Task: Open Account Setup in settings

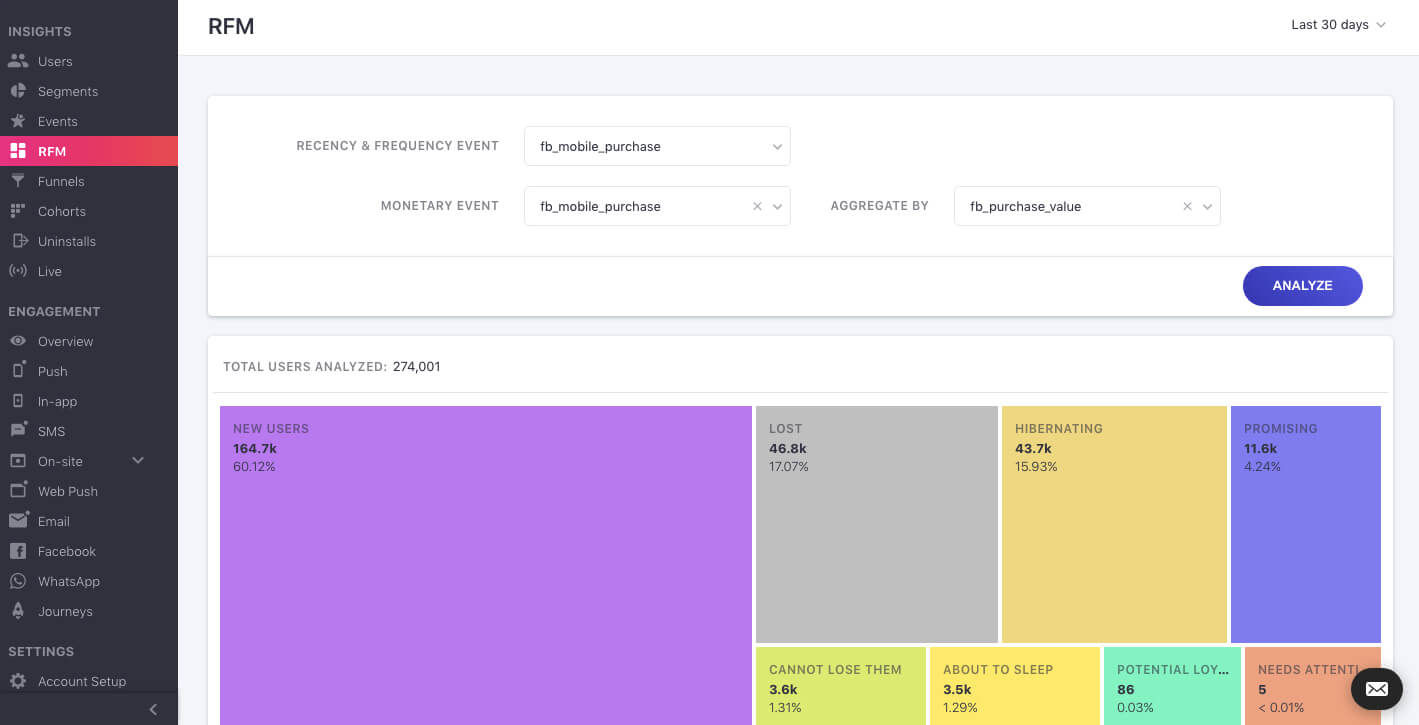Action: [x=81, y=681]
